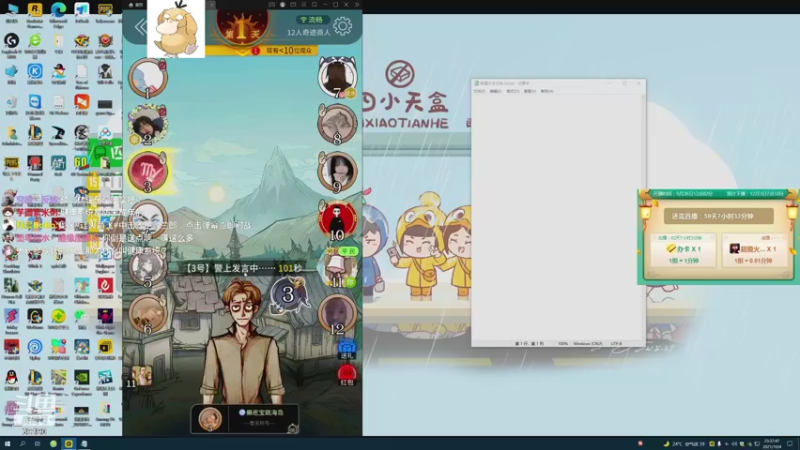Open Notepad 编辑 menu
This screenshot has width=800, height=450.
point(495,91)
